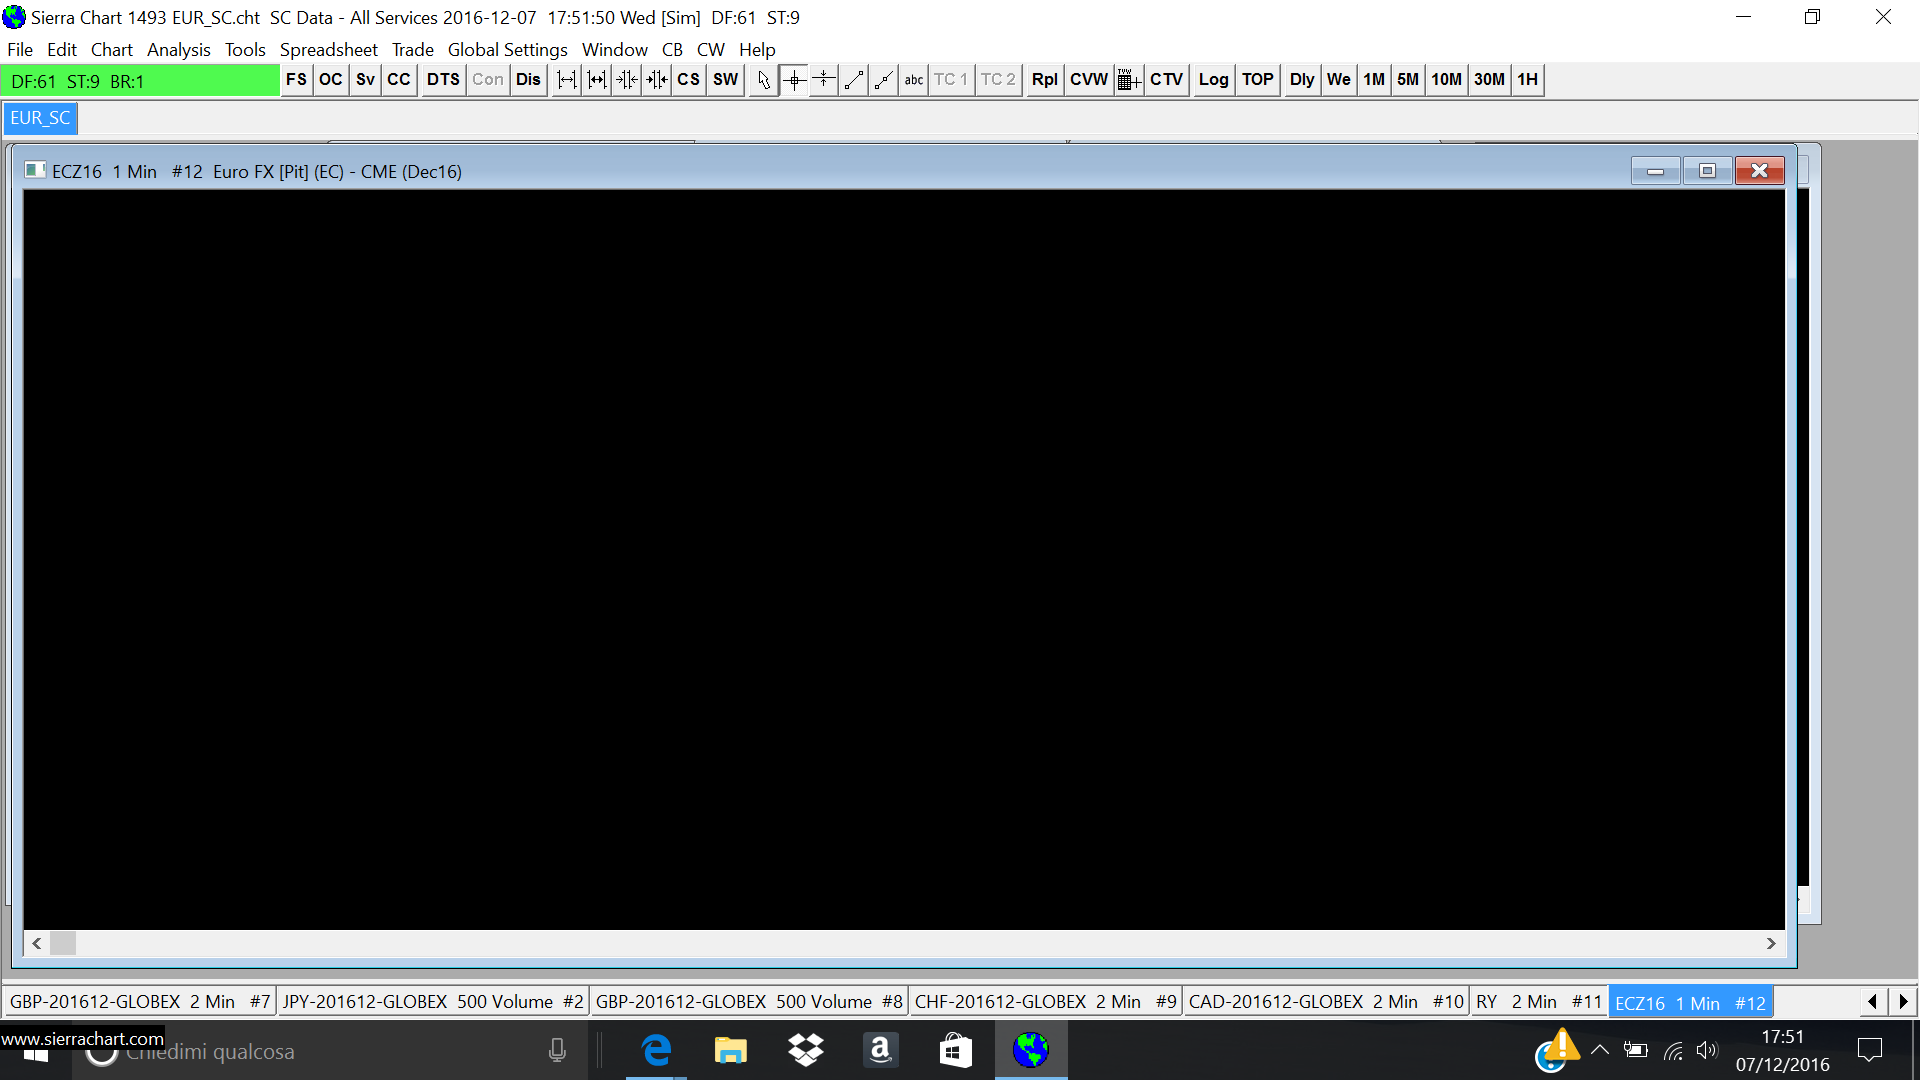Open Dropbox from the Windows taskbar
1920x1080 pixels.
[805, 1050]
